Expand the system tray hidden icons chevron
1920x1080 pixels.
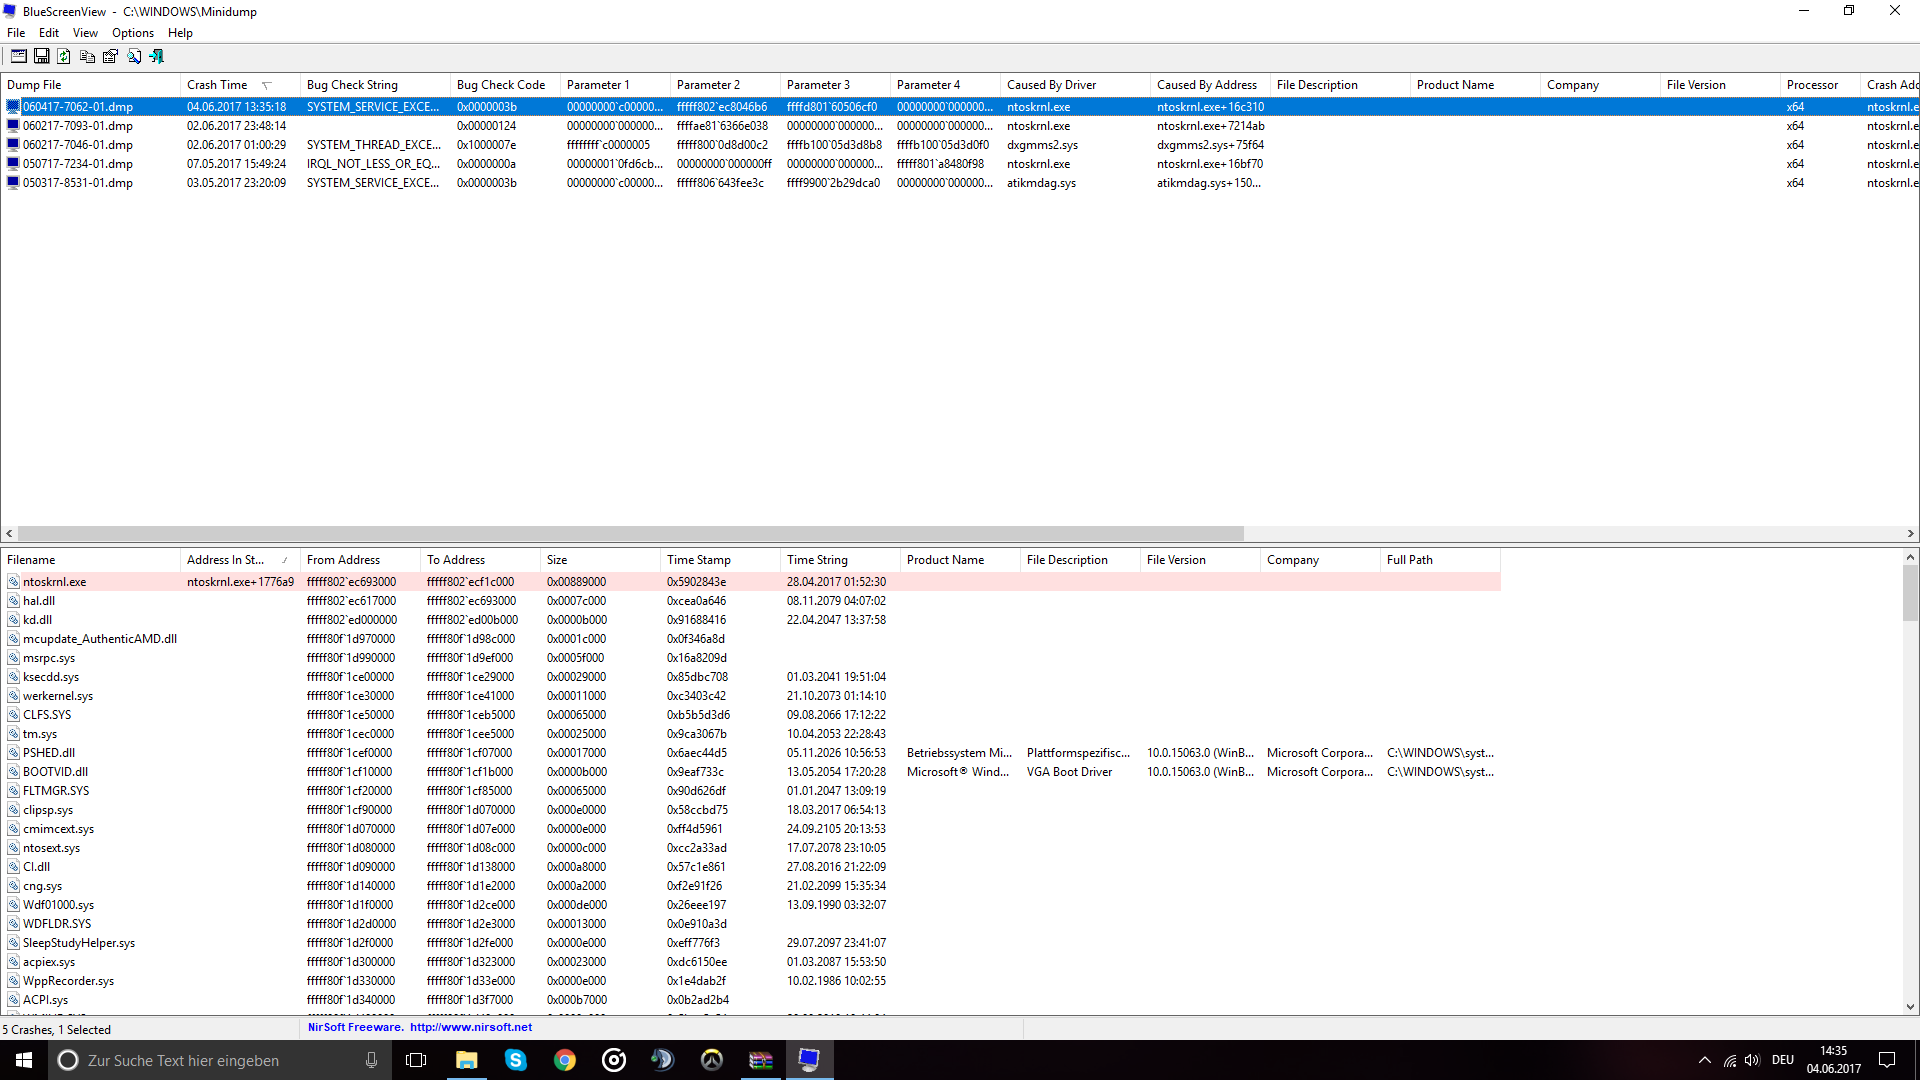coord(1704,1060)
